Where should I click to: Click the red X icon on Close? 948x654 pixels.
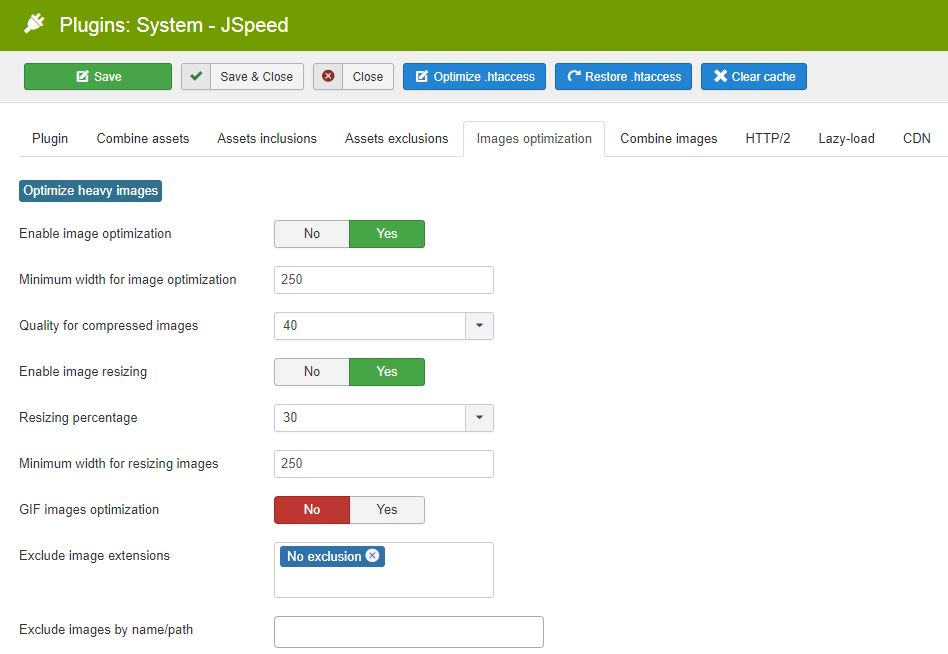pyautogui.click(x=328, y=77)
